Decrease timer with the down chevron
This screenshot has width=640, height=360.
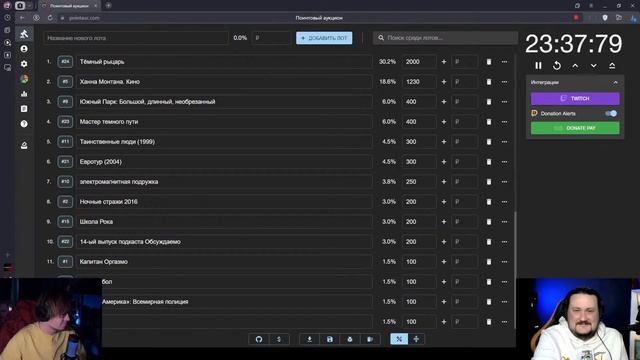pos(593,66)
